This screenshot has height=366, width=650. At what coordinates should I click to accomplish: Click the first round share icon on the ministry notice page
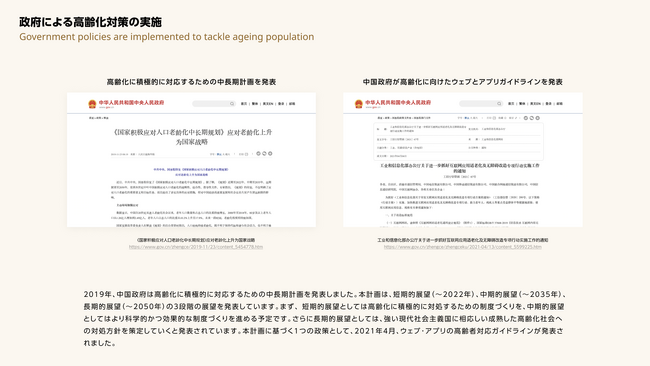526,118
